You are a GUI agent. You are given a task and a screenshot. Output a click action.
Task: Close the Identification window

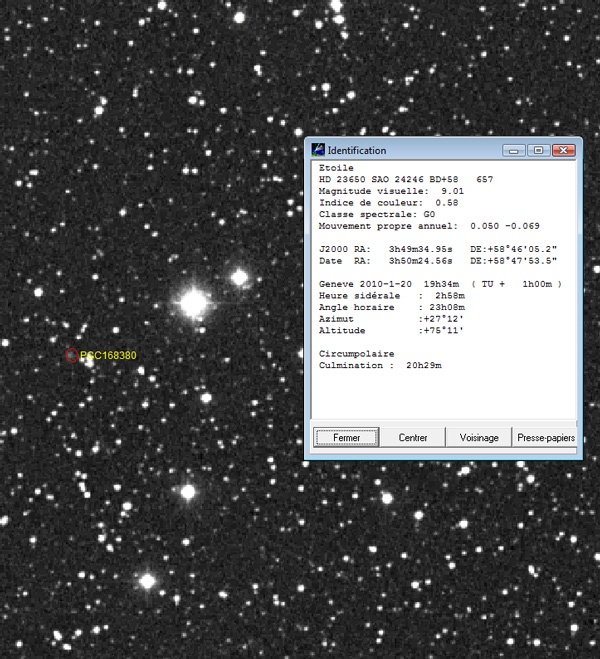pos(563,150)
